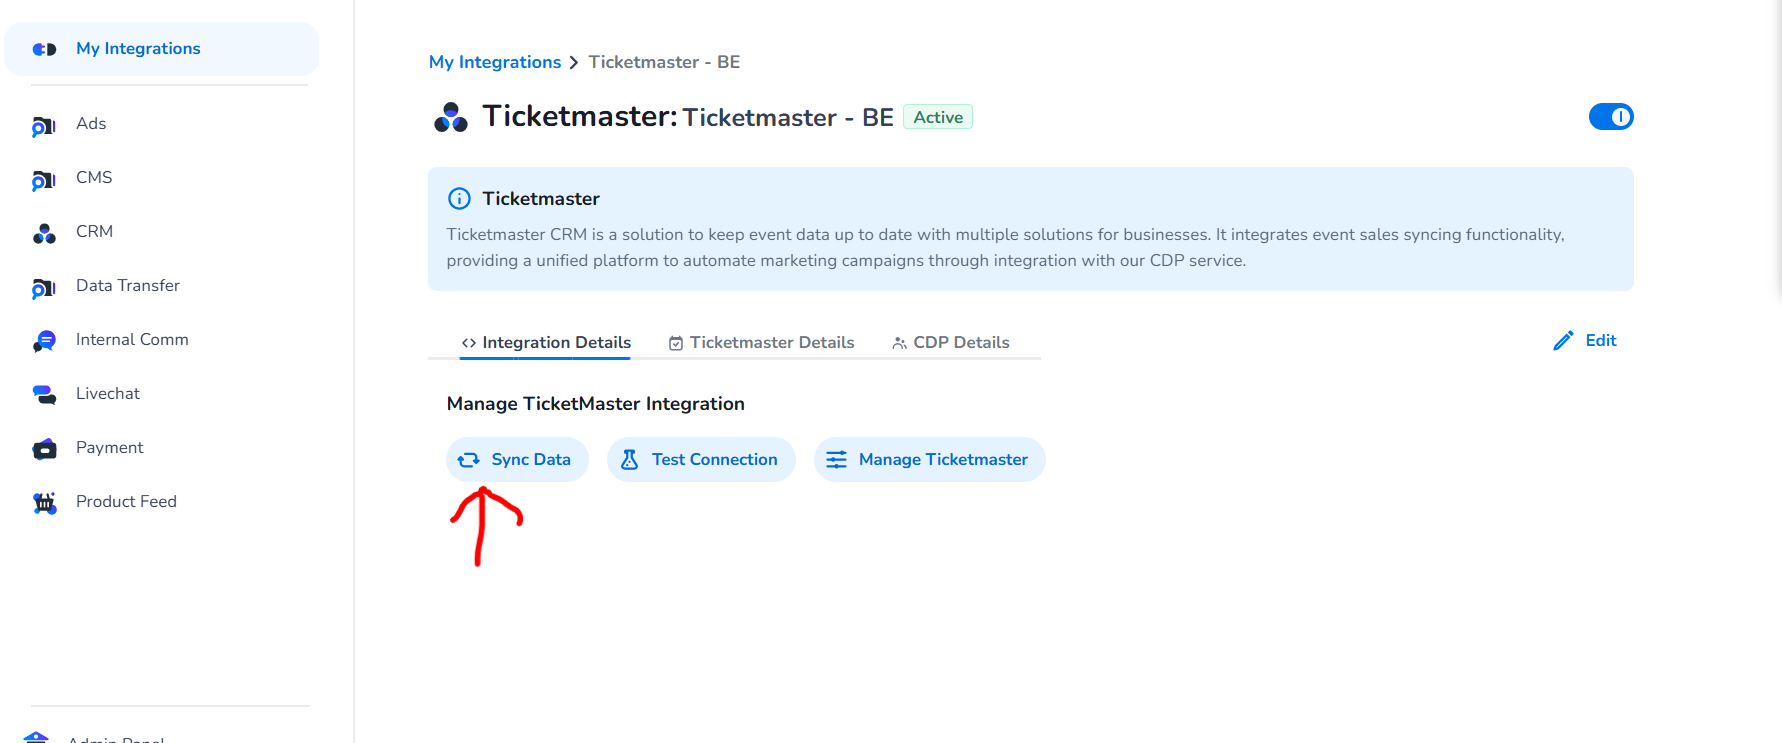Click the Edit link text
This screenshot has width=1782, height=743.
(x=1601, y=341)
